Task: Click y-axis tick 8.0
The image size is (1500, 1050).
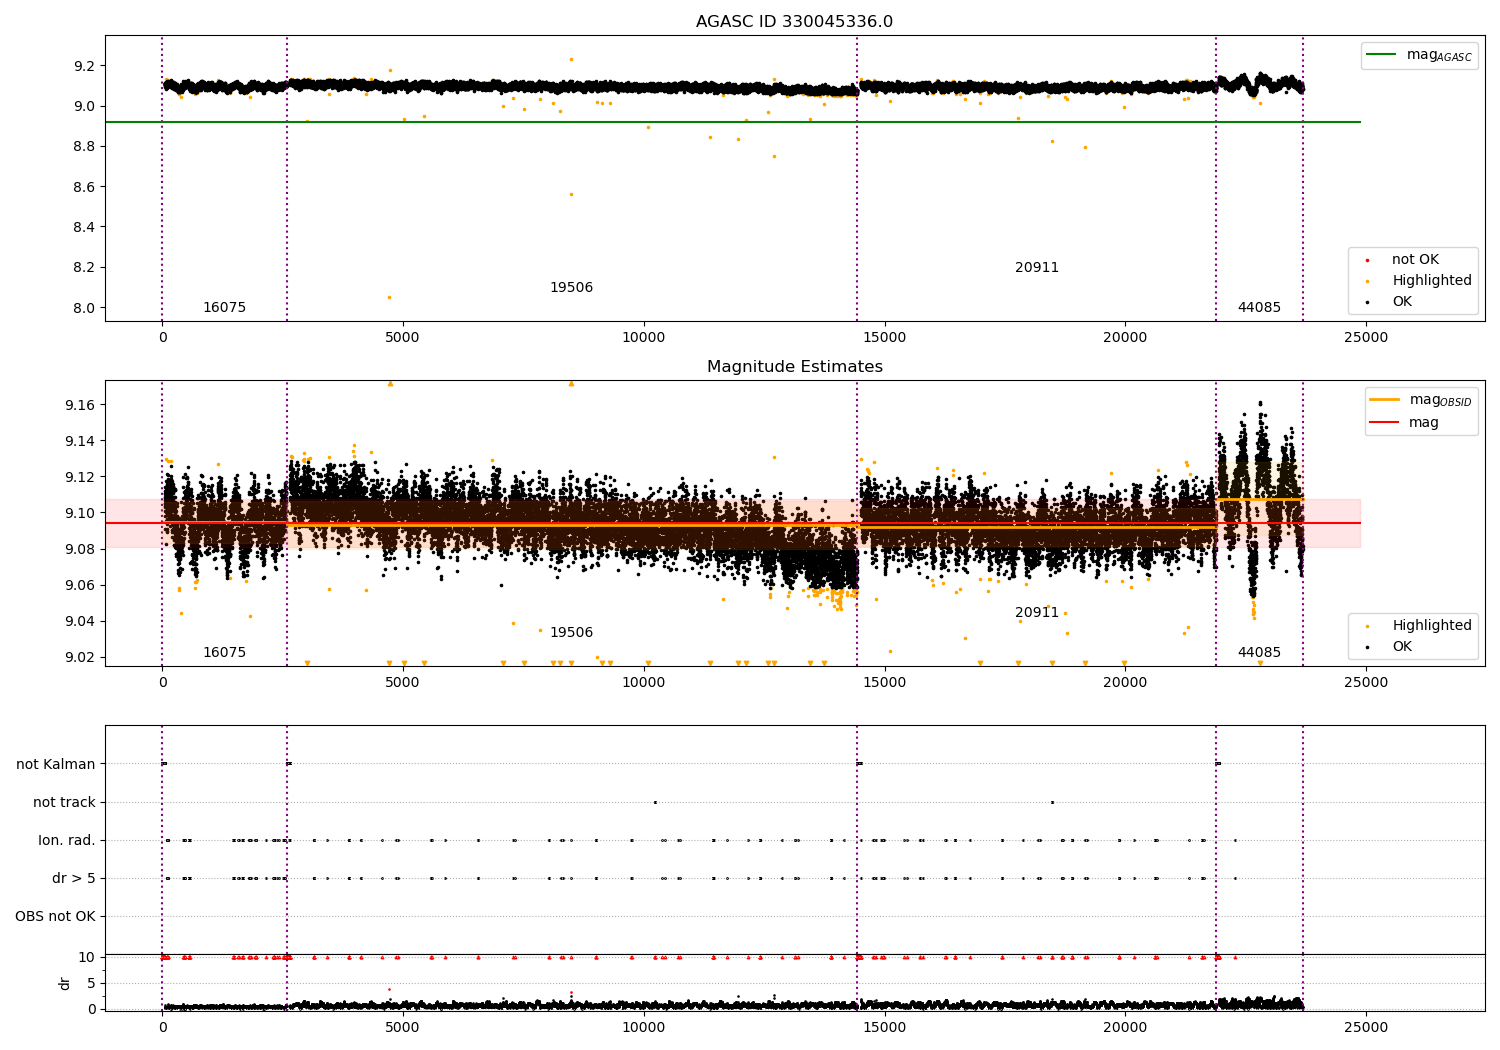Action: (x=84, y=308)
